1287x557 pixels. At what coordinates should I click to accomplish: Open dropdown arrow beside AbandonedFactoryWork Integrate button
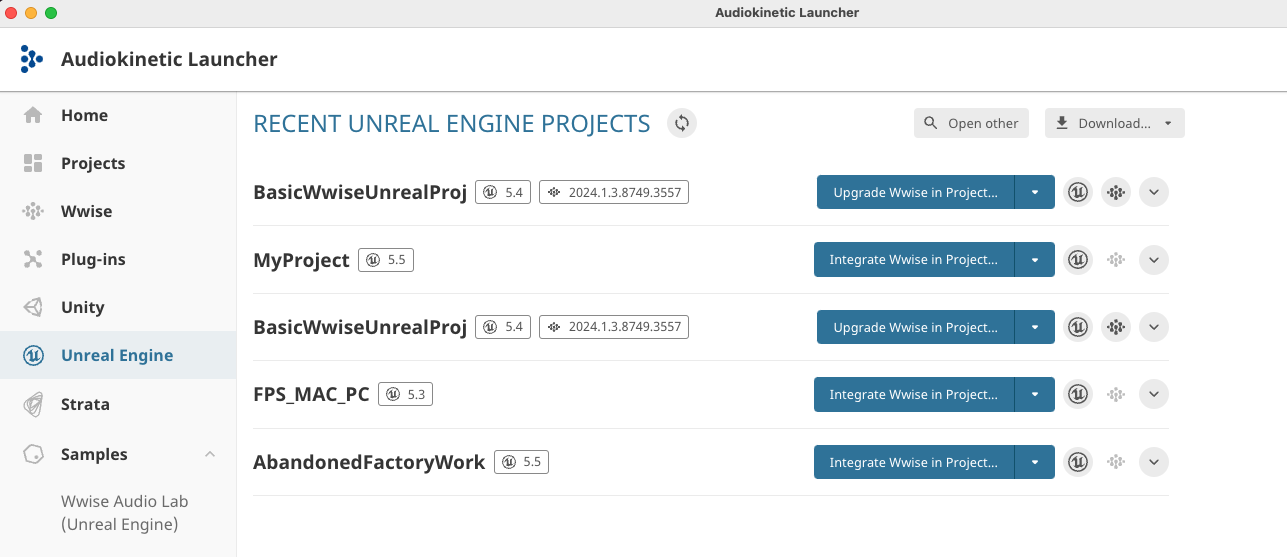tap(1035, 462)
